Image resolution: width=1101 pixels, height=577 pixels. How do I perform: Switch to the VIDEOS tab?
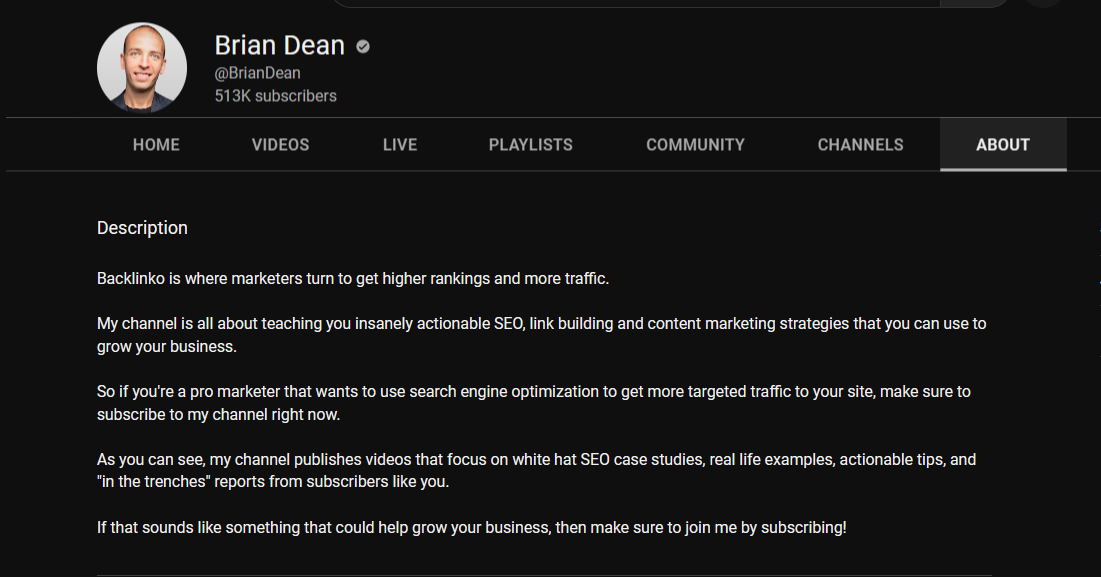point(280,145)
